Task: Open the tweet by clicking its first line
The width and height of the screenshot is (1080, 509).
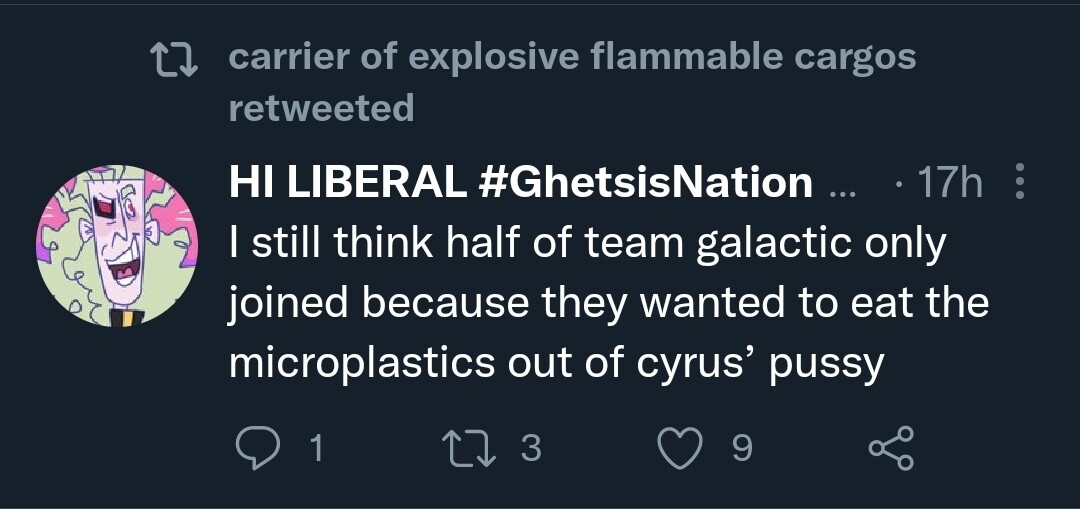Action: 587,244
